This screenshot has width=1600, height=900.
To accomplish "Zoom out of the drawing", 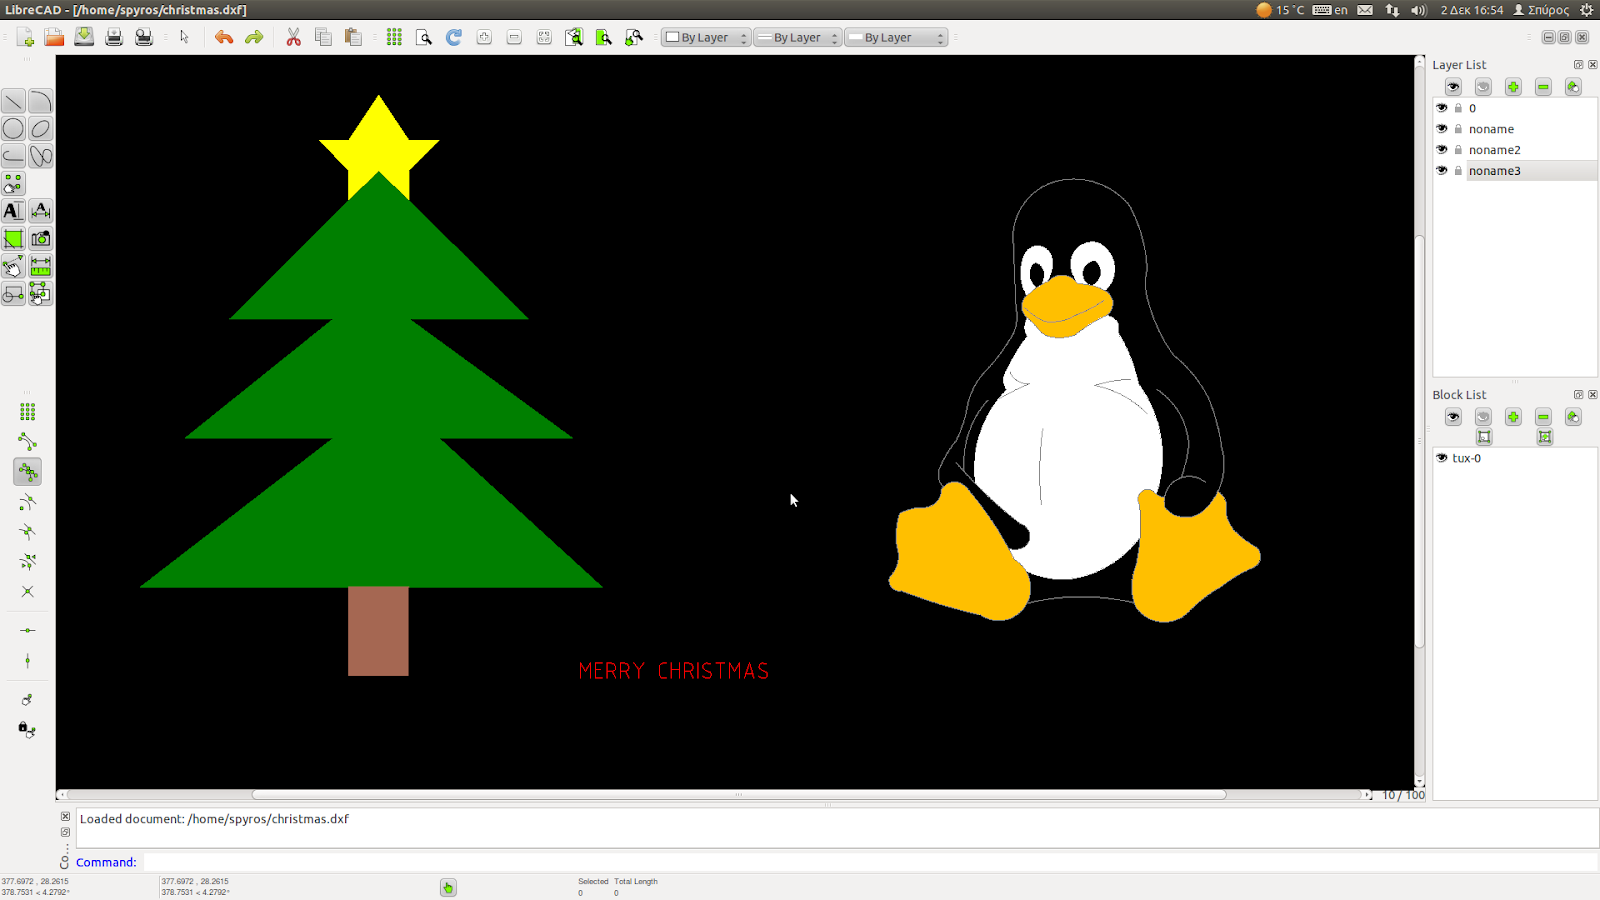I will tap(514, 37).
